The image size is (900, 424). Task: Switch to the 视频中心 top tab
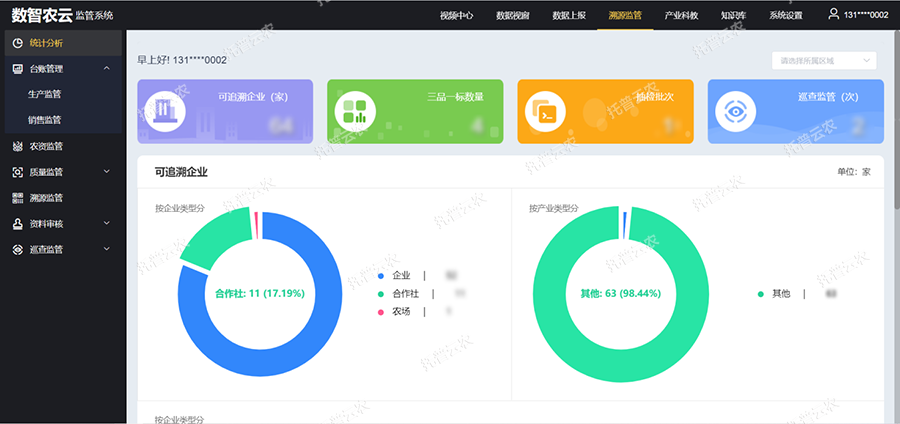tap(457, 15)
